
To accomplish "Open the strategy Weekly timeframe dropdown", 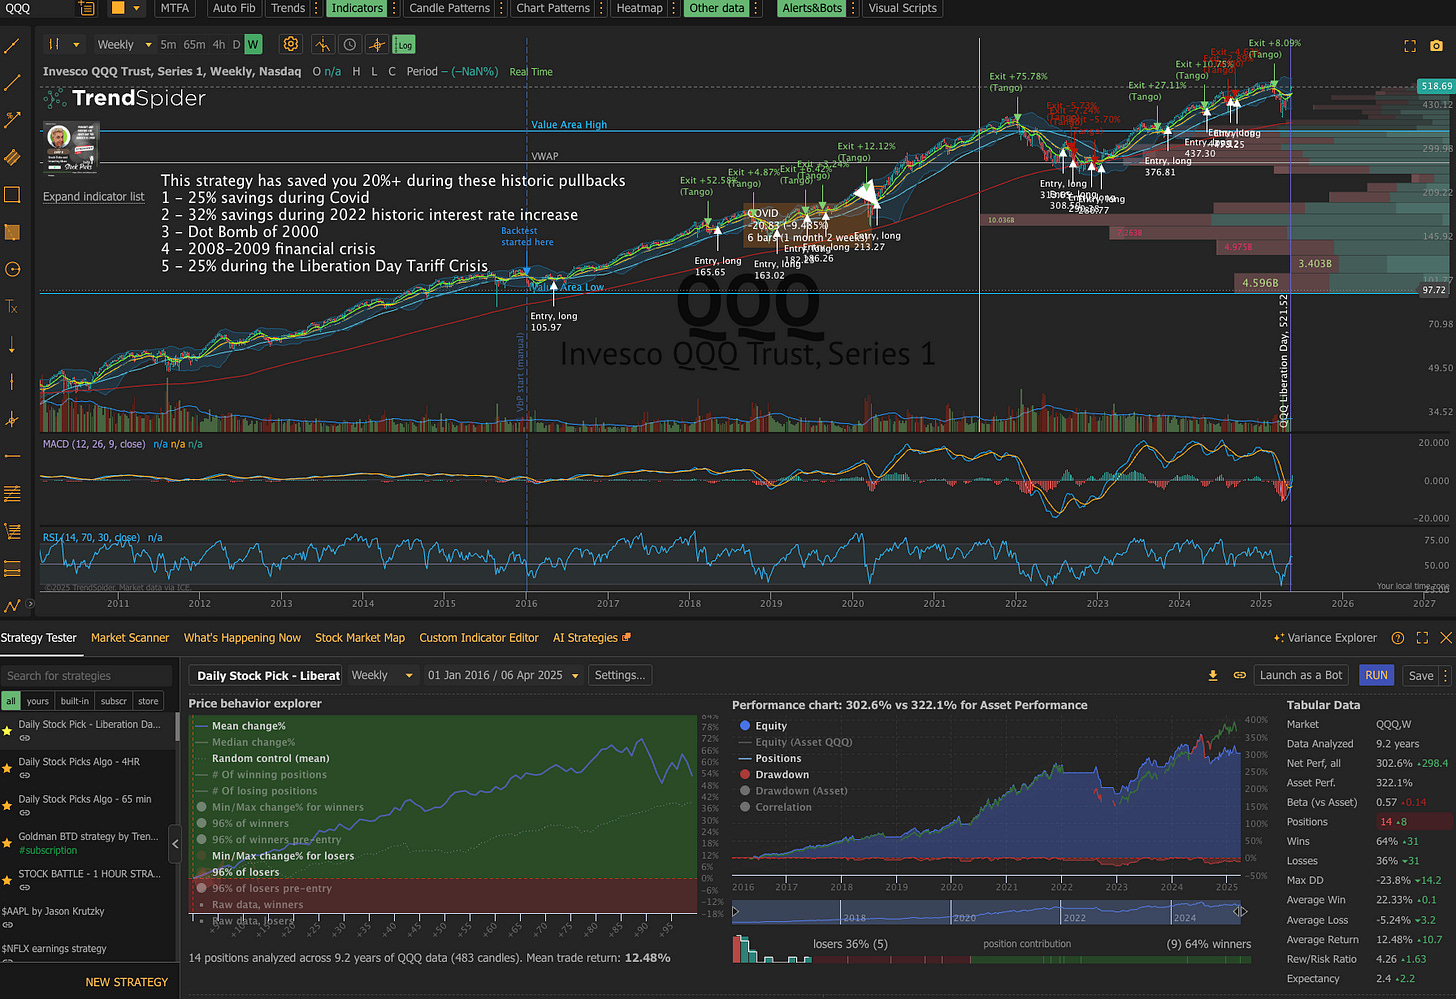I will pos(382,676).
